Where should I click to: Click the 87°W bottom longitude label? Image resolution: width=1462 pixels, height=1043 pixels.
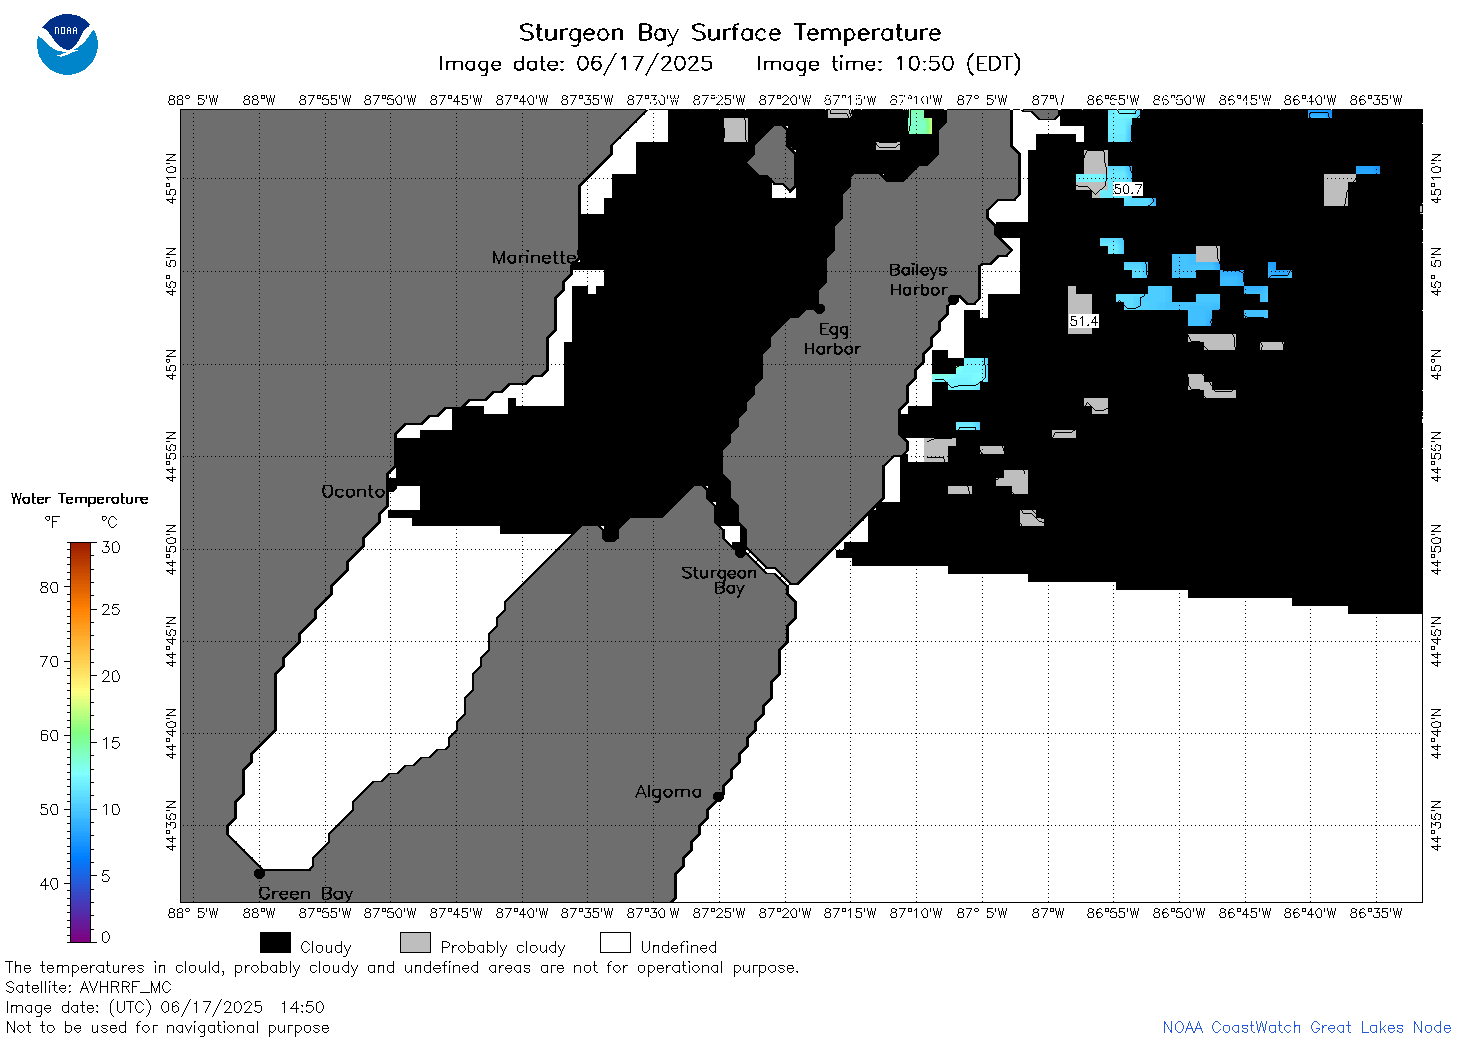click(x=1048, y=912)
